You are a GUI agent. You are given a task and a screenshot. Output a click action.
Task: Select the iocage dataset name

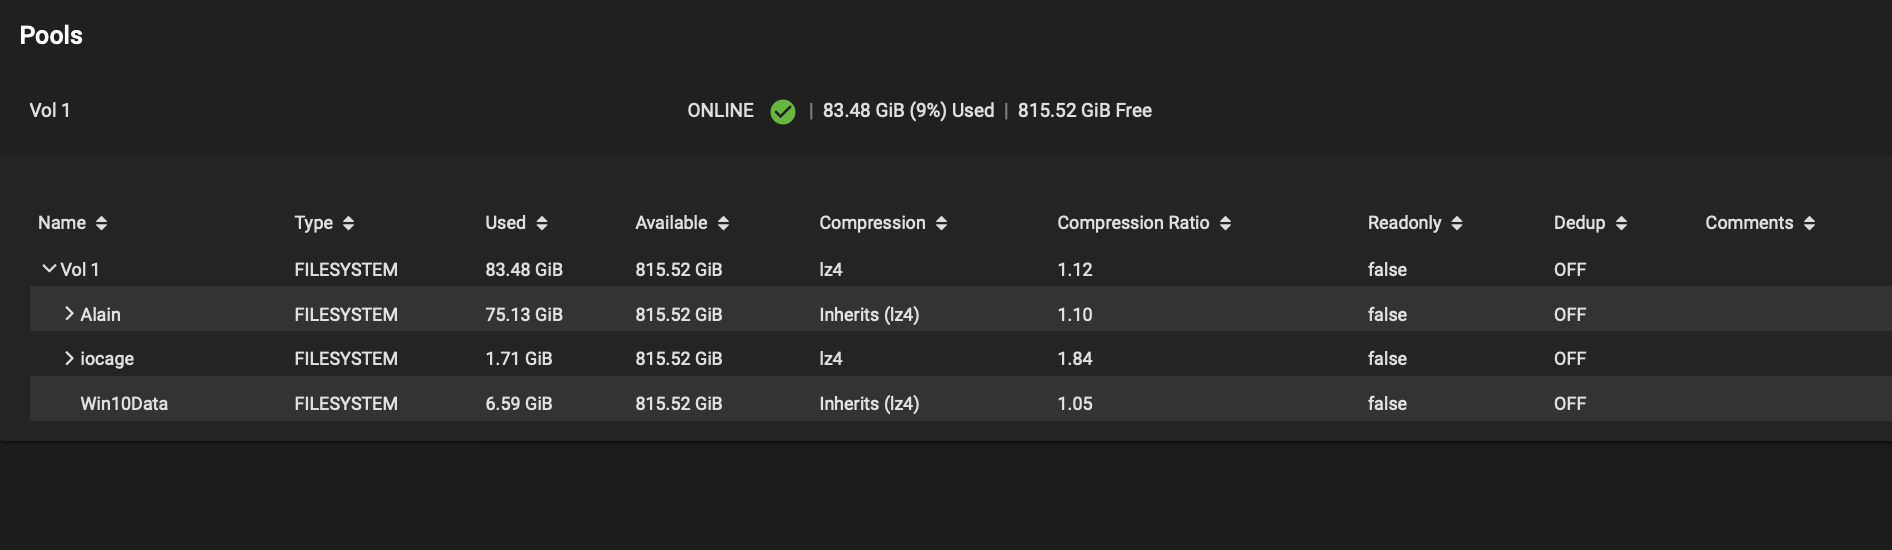107,359
